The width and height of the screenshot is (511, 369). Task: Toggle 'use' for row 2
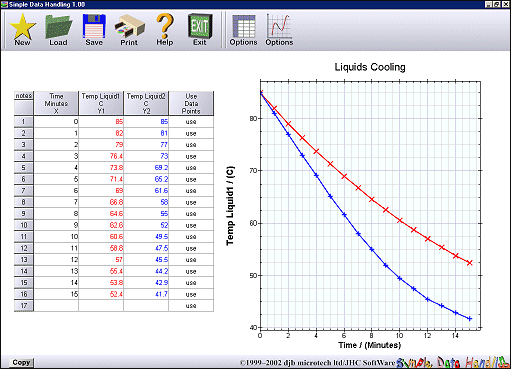pos(191,133)
